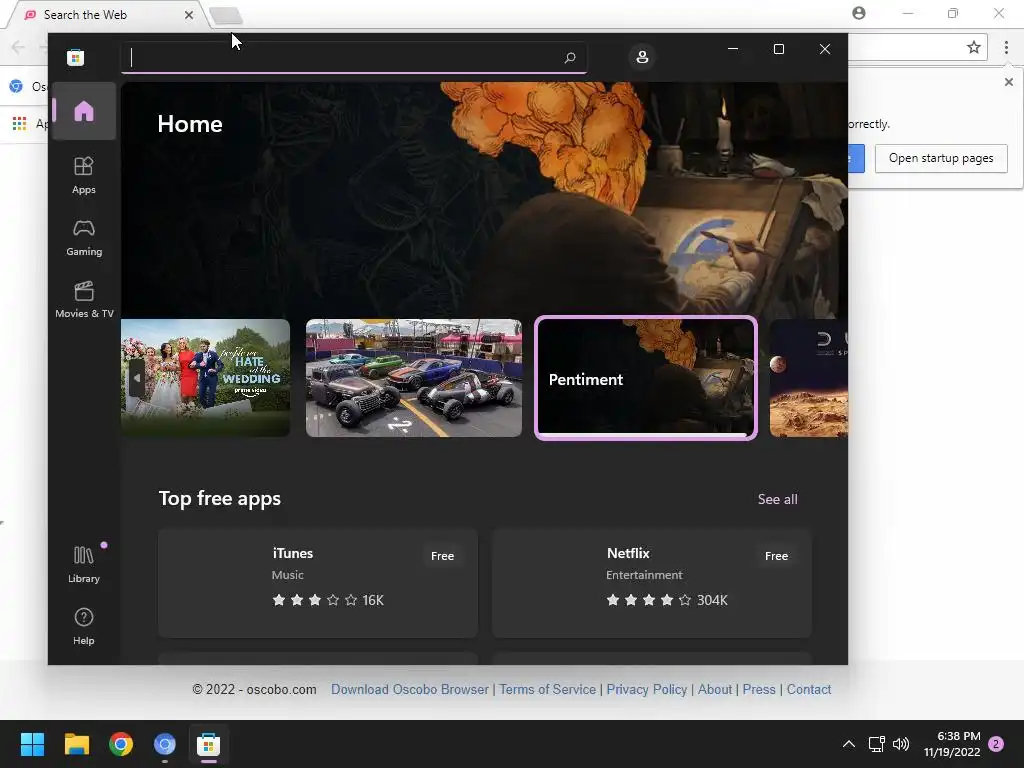1024x768 pixels.
Task: Show previous carousel item with left arrow
Action: 136,377
